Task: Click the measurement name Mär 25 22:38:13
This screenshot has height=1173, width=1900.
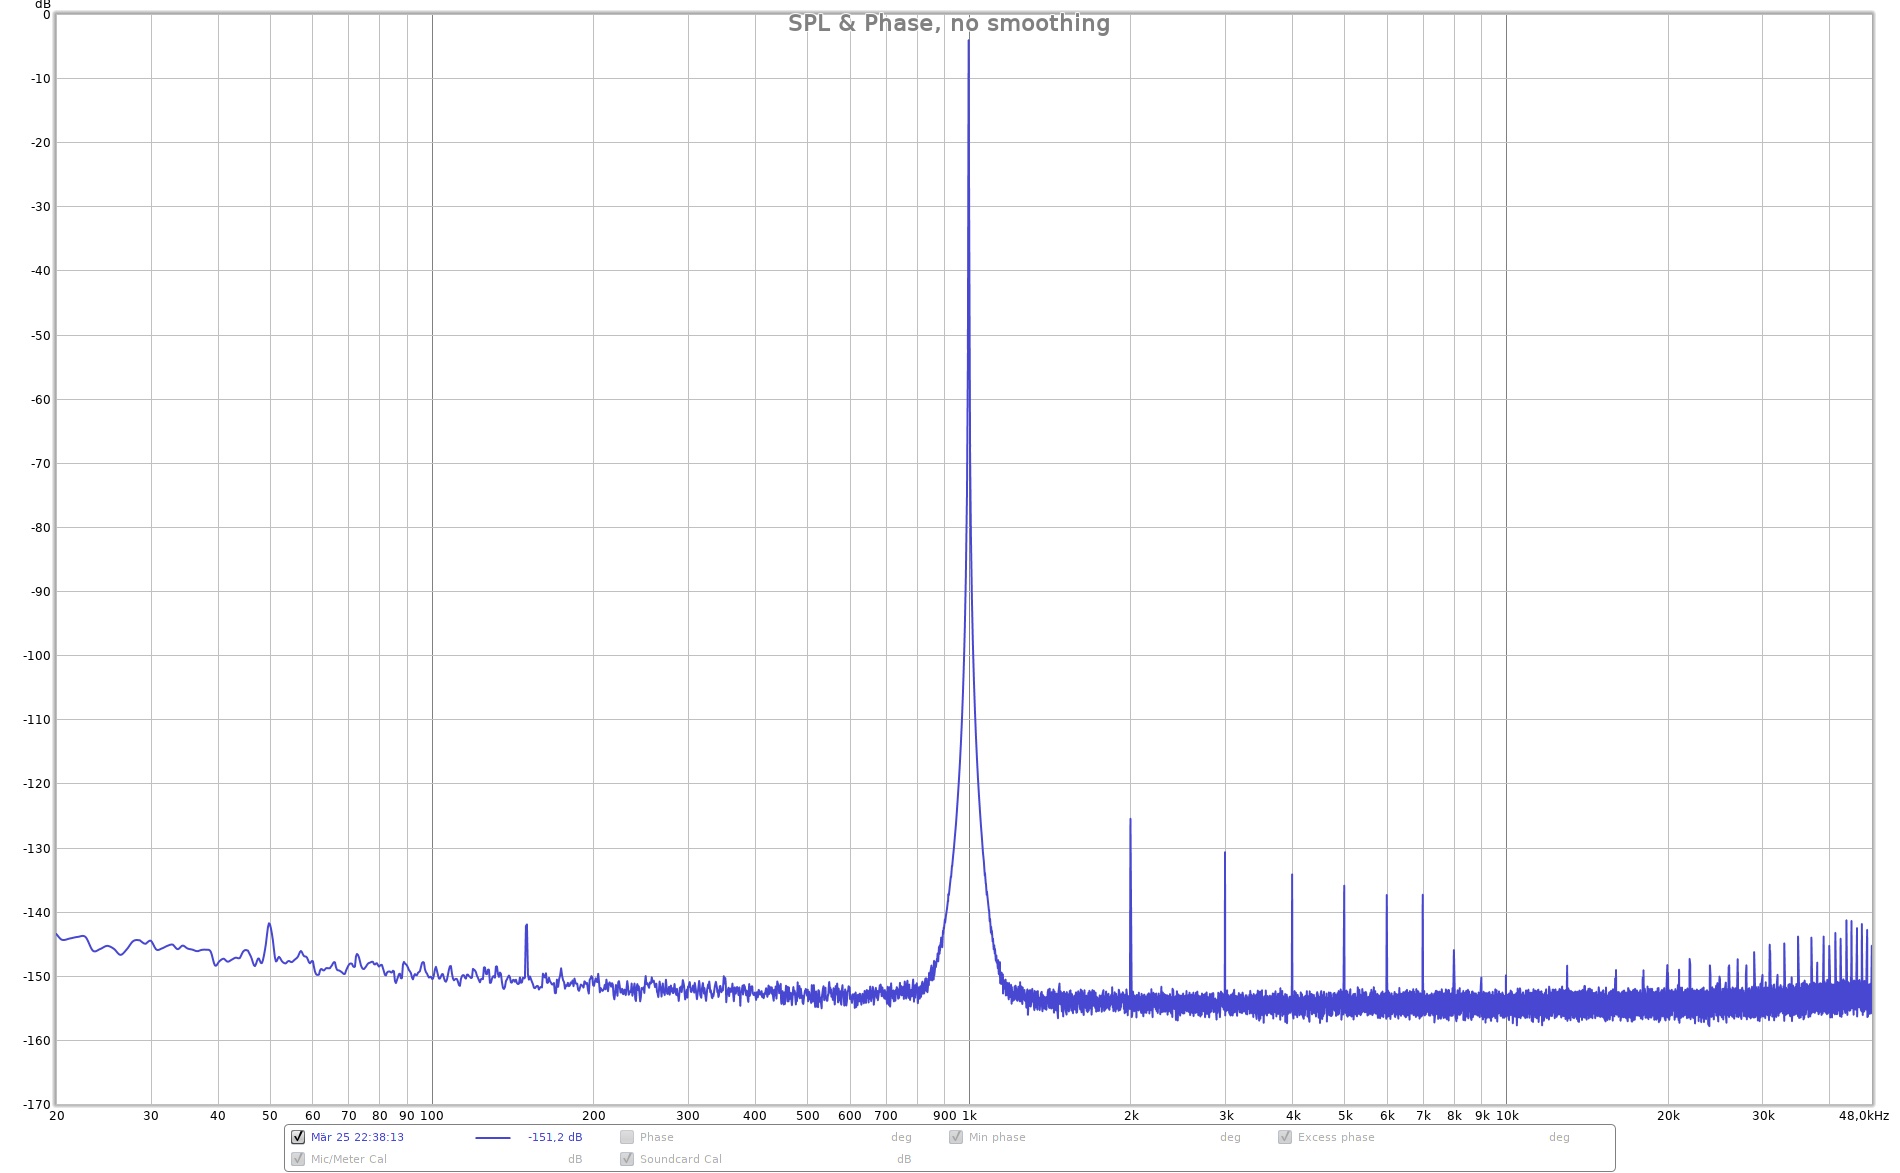Action: (357, 1137)
